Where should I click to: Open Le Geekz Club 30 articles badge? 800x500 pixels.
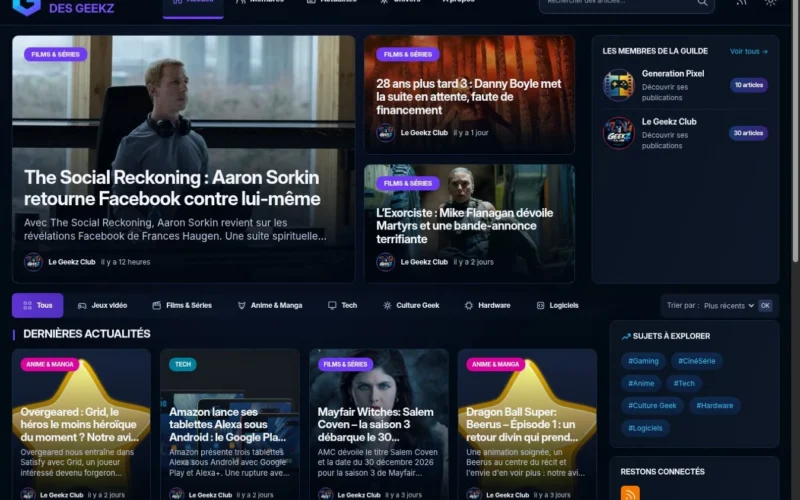(748, 133)
